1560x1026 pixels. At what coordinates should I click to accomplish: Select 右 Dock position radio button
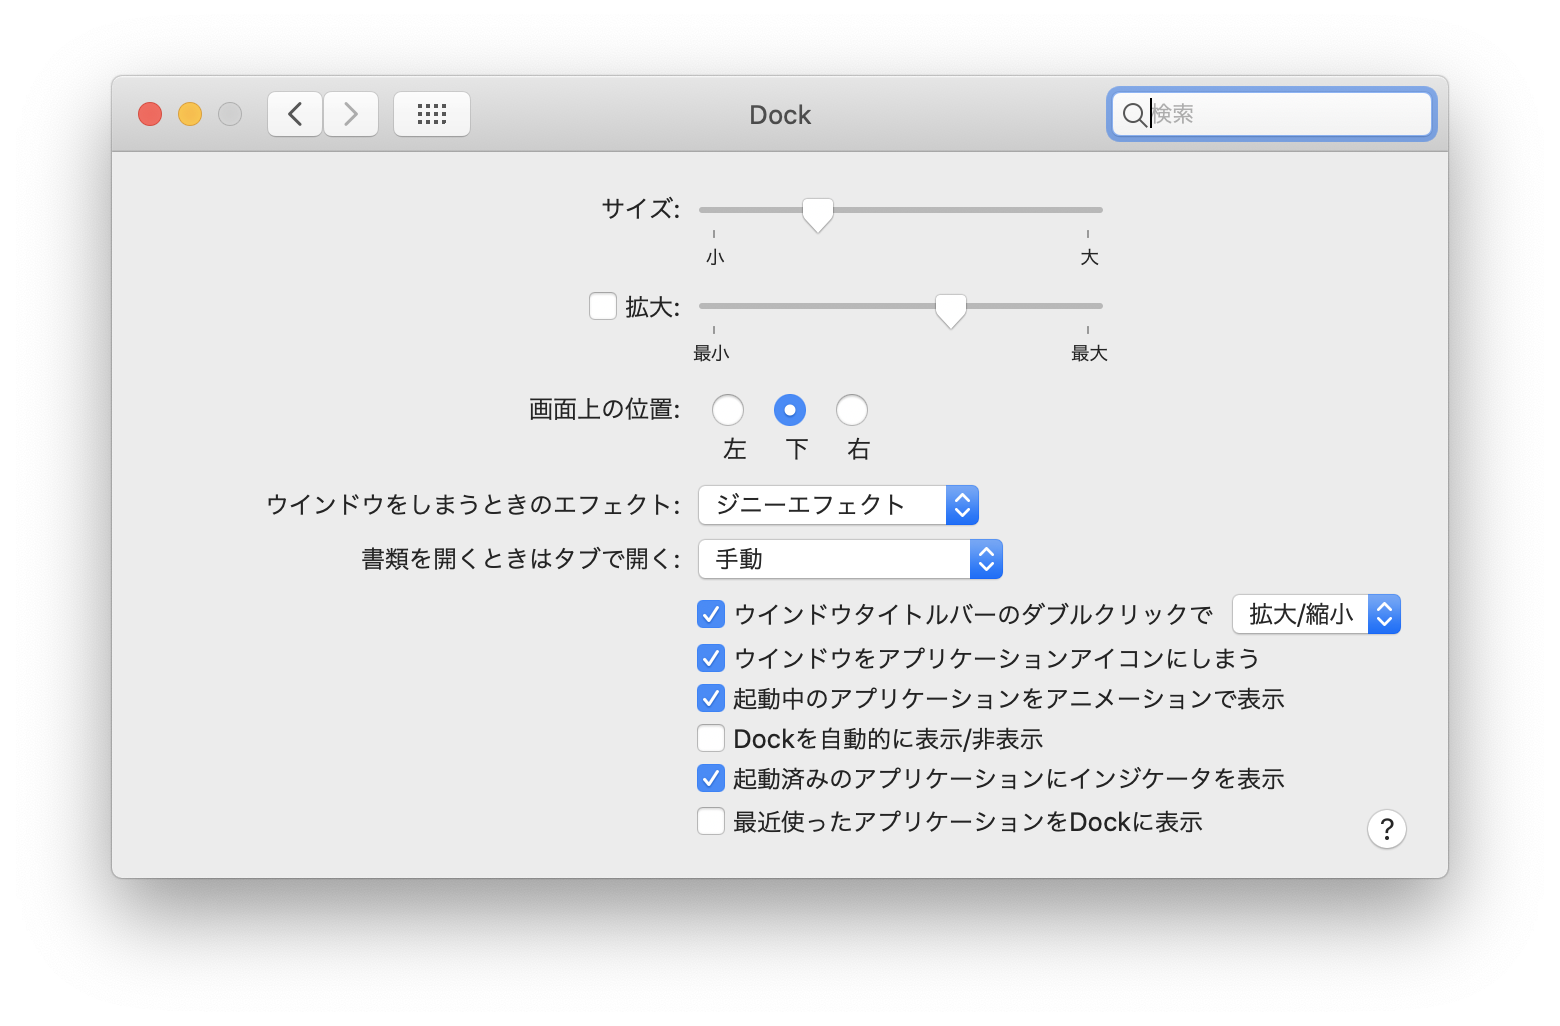[852, 410]
